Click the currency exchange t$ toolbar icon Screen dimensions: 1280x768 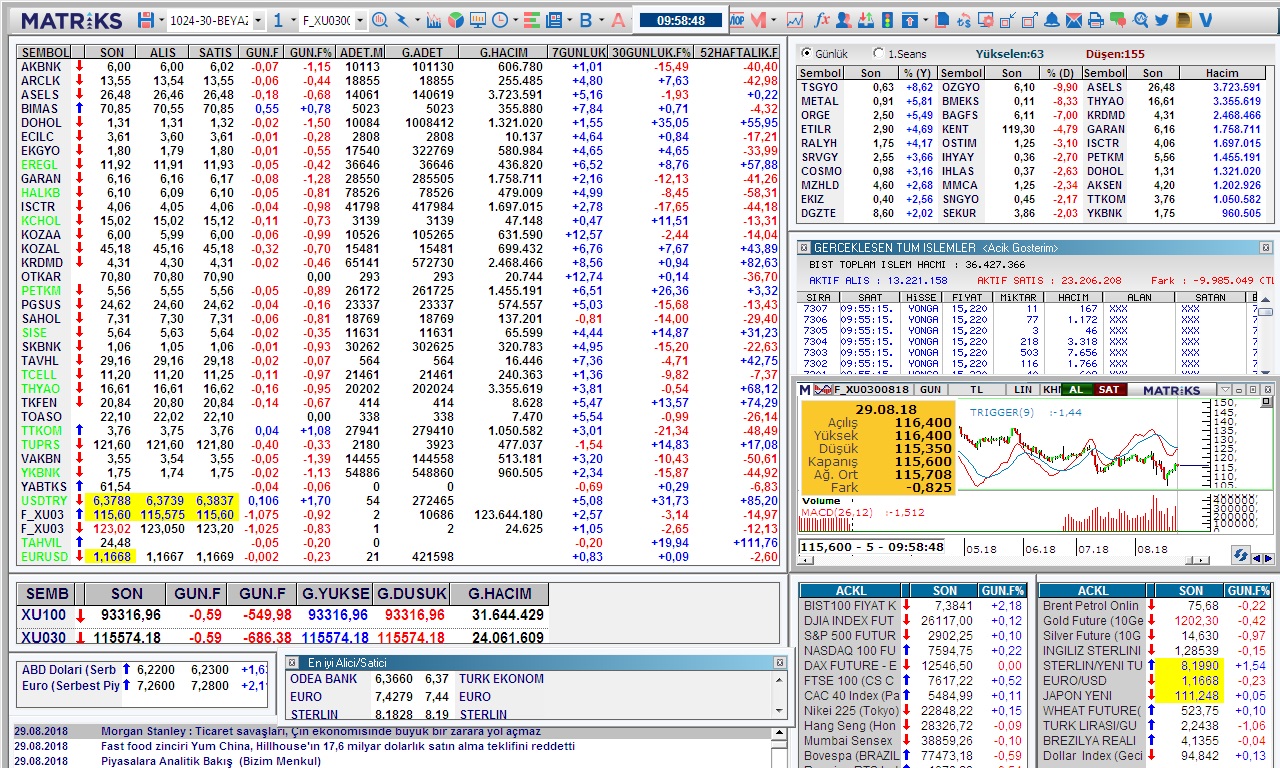click(964, 20)
